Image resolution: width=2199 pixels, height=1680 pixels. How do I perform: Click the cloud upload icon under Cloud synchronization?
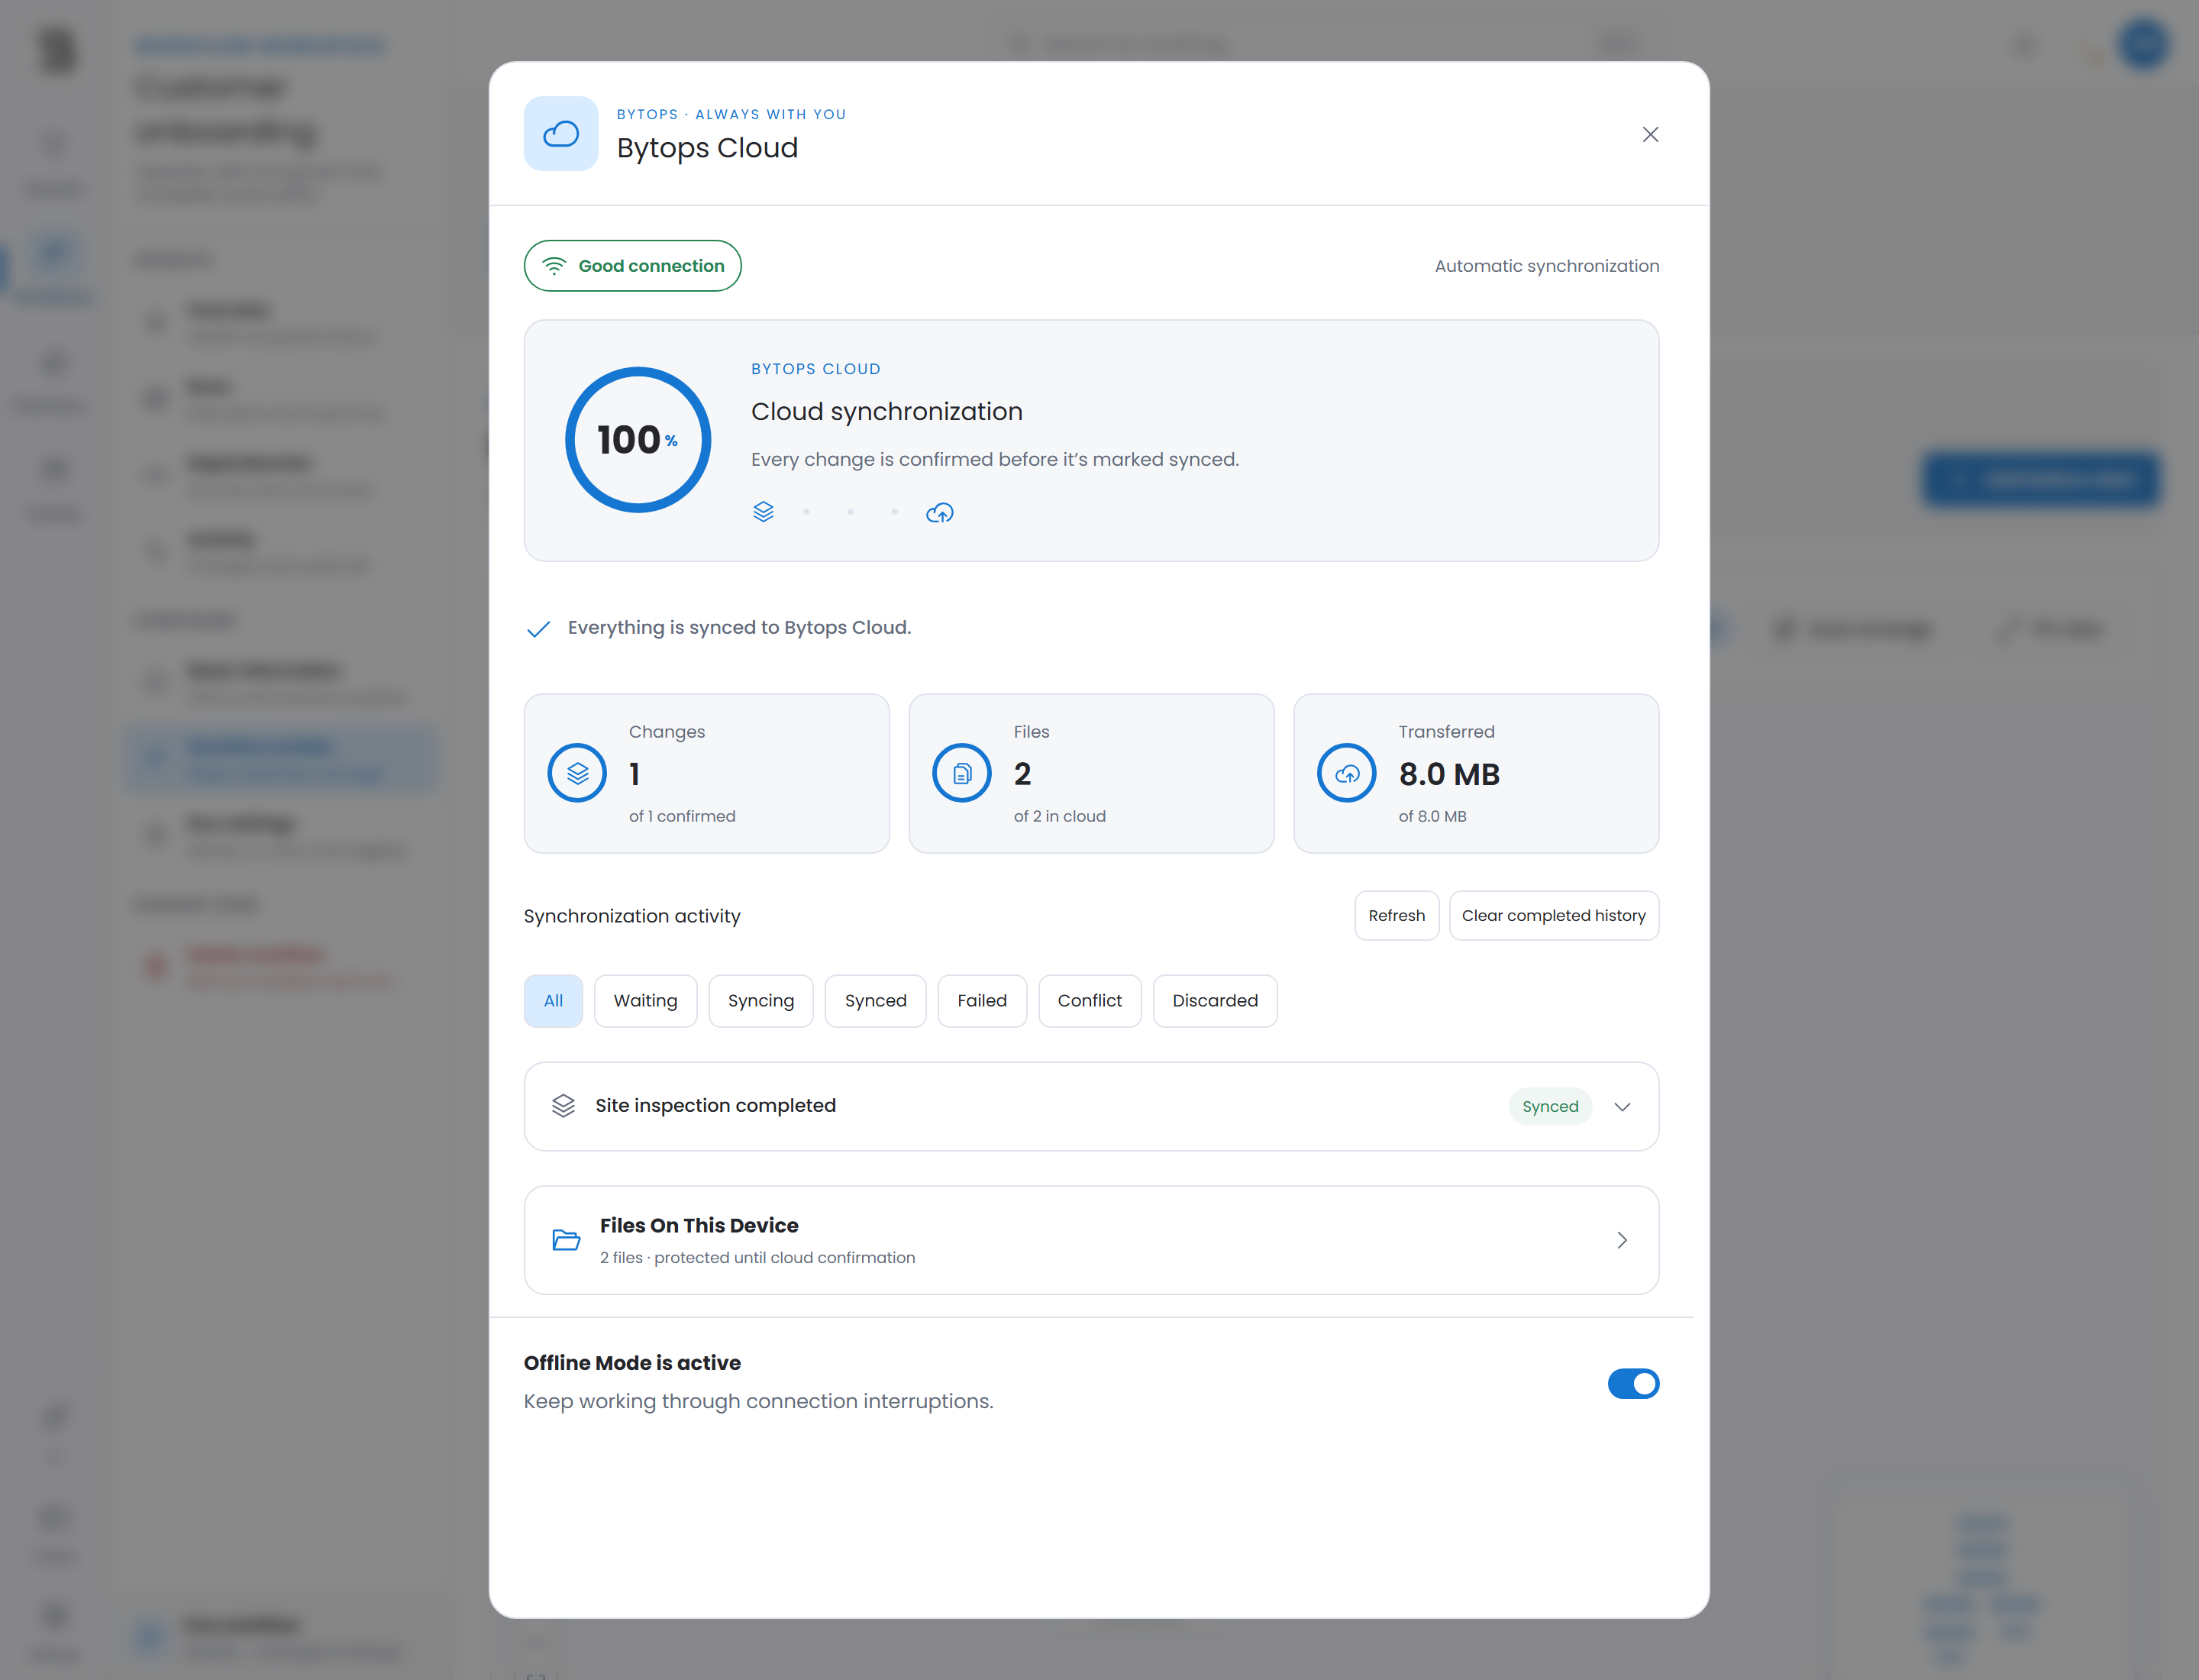coord(939,513)
